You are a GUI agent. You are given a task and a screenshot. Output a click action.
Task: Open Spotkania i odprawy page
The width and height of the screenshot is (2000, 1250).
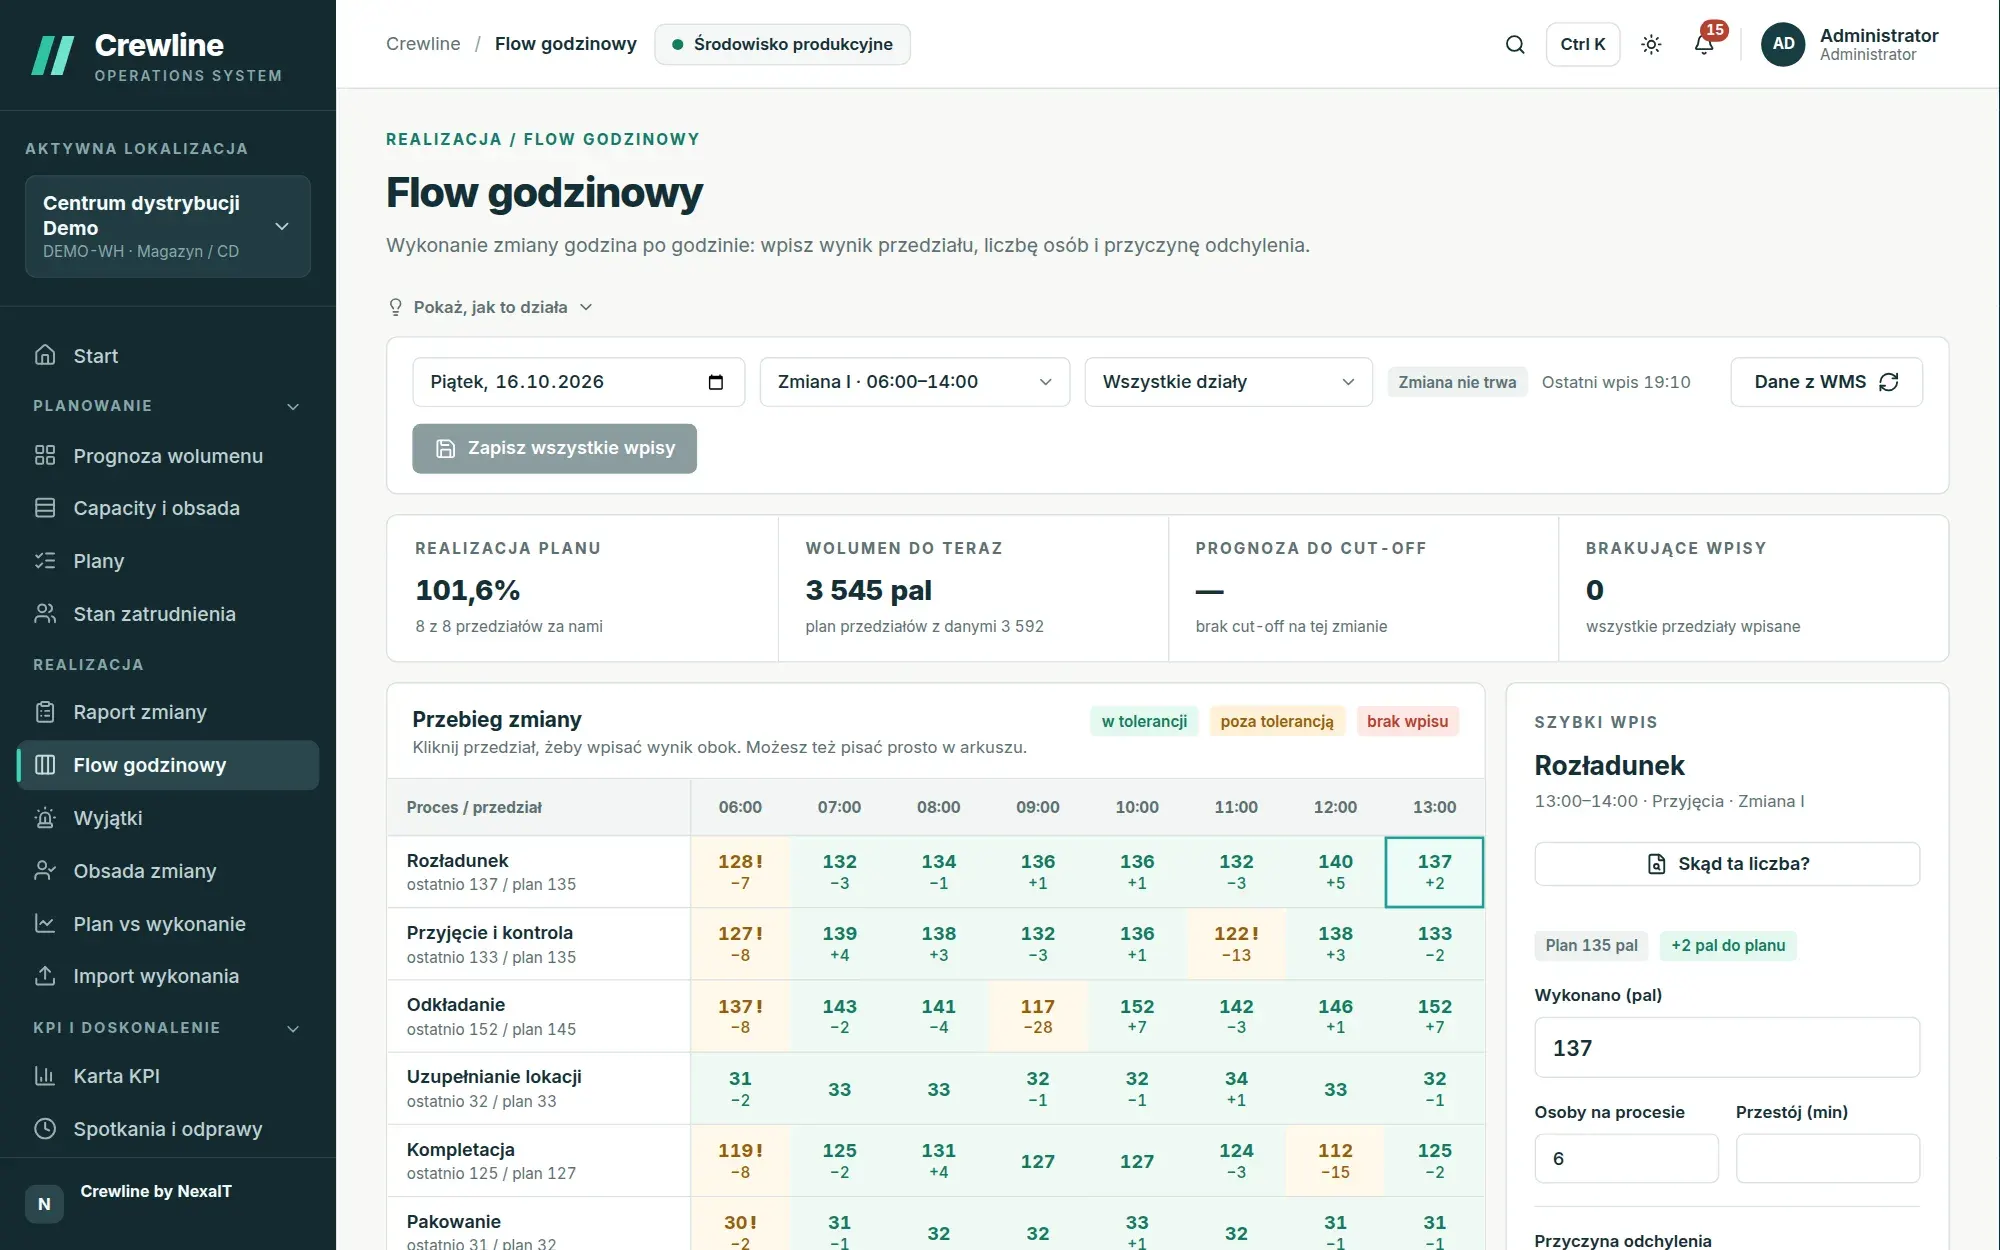(x=168, y=1129)
